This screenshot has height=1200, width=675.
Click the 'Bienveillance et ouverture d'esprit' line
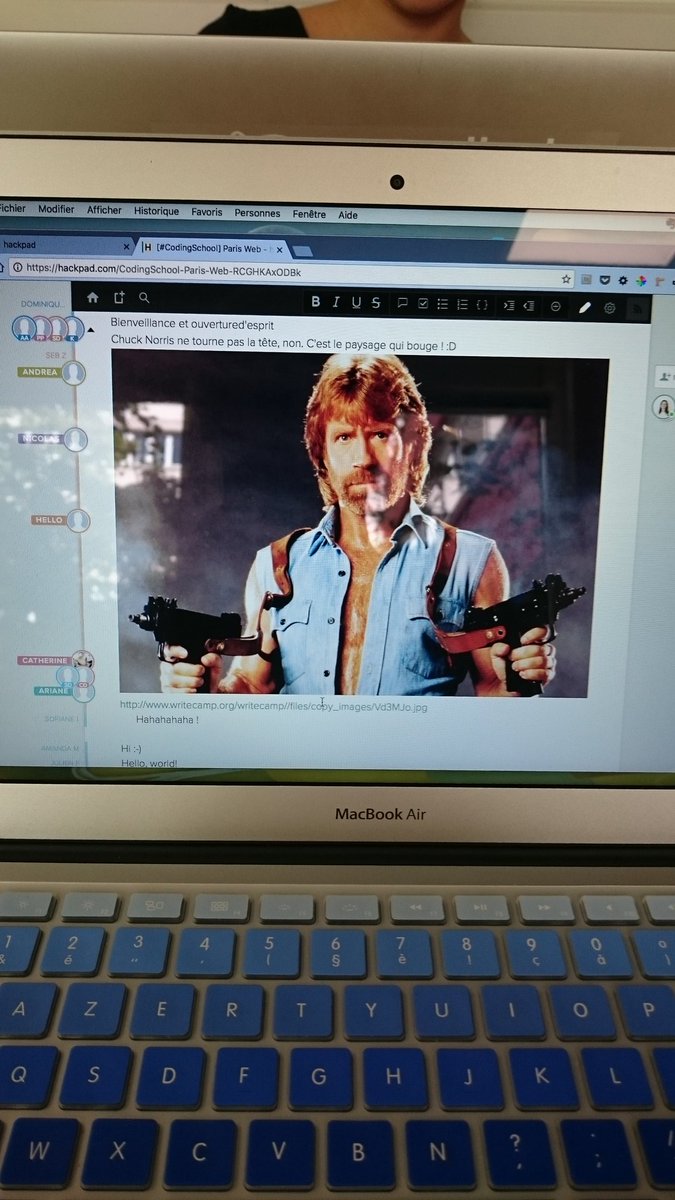pyautogui.click(x=191, y=325)
